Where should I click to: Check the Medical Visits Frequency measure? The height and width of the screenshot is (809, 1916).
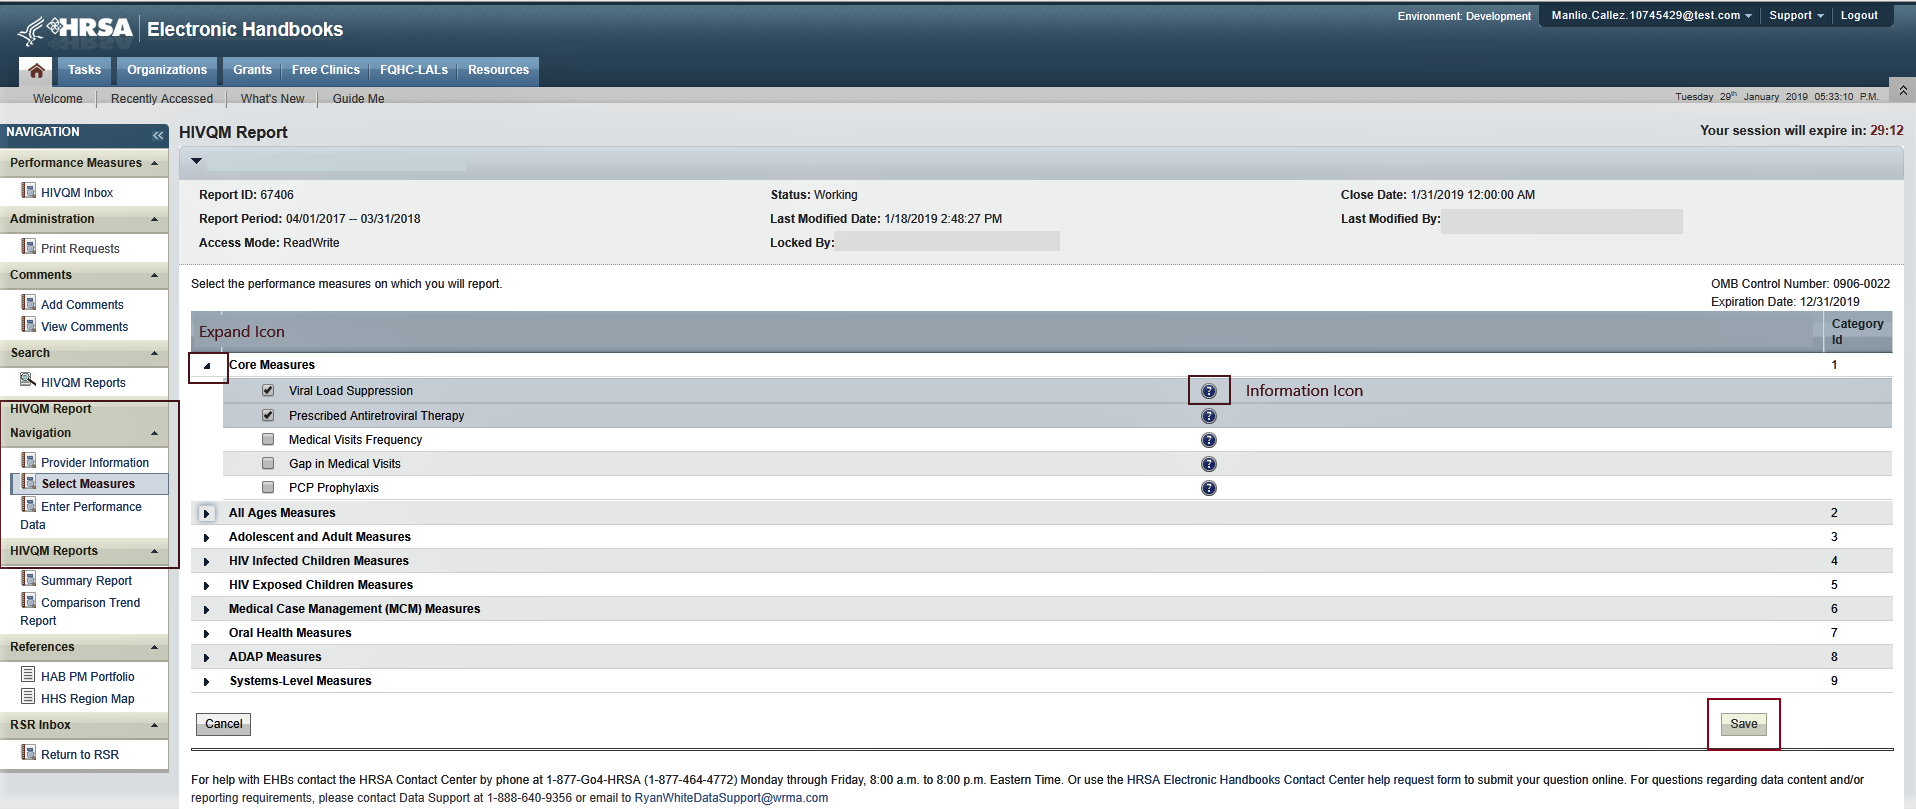point(268,439)
